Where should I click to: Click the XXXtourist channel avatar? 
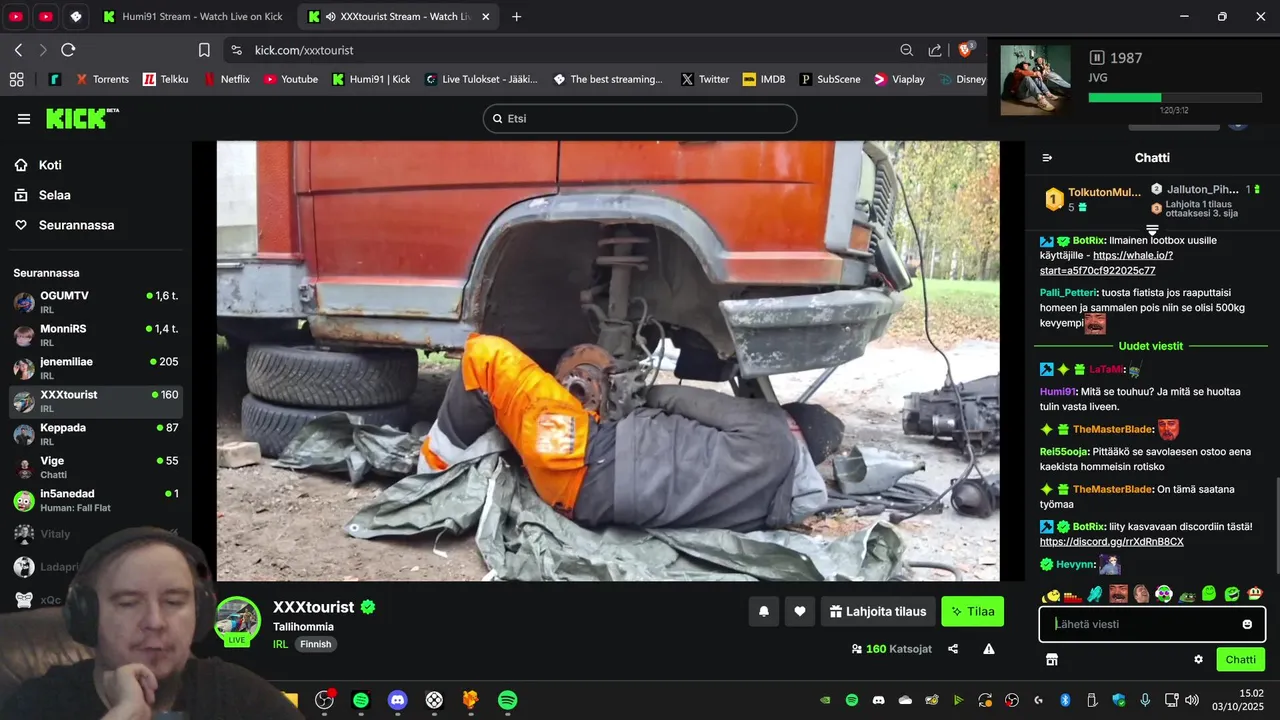click(x=238, y=621)
